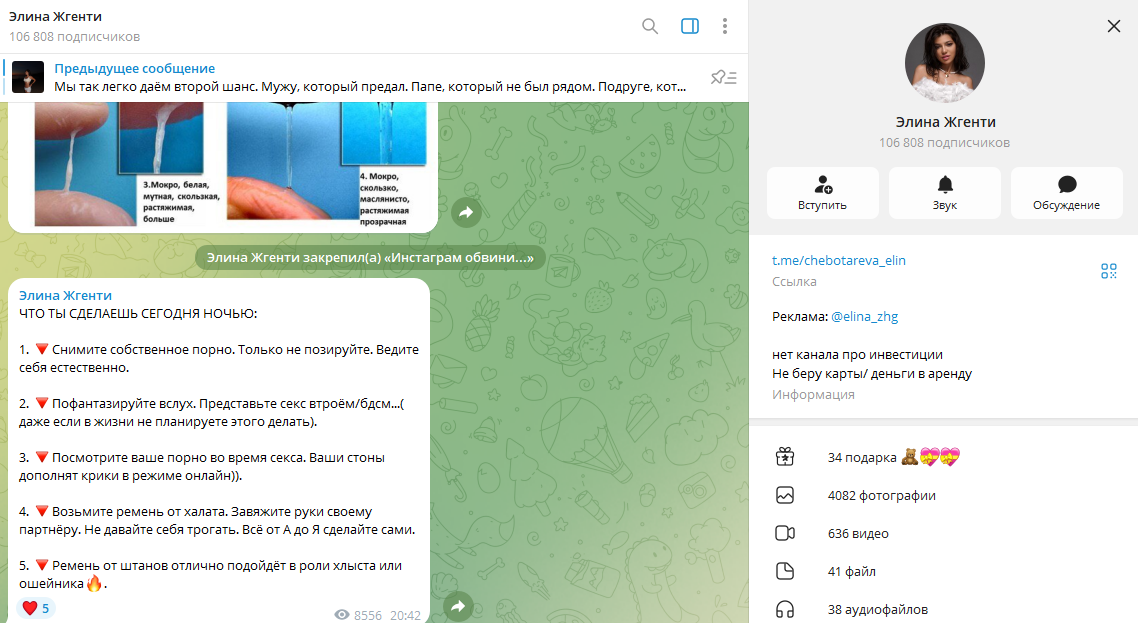
Task: Show QR code for channel link
Action: 1108,270
